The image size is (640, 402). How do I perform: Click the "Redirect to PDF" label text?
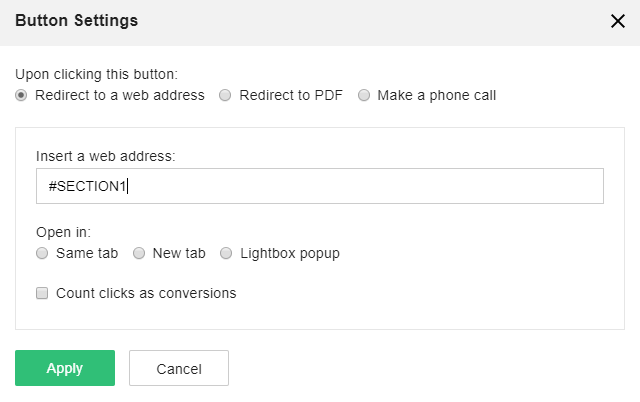(291, 96)
